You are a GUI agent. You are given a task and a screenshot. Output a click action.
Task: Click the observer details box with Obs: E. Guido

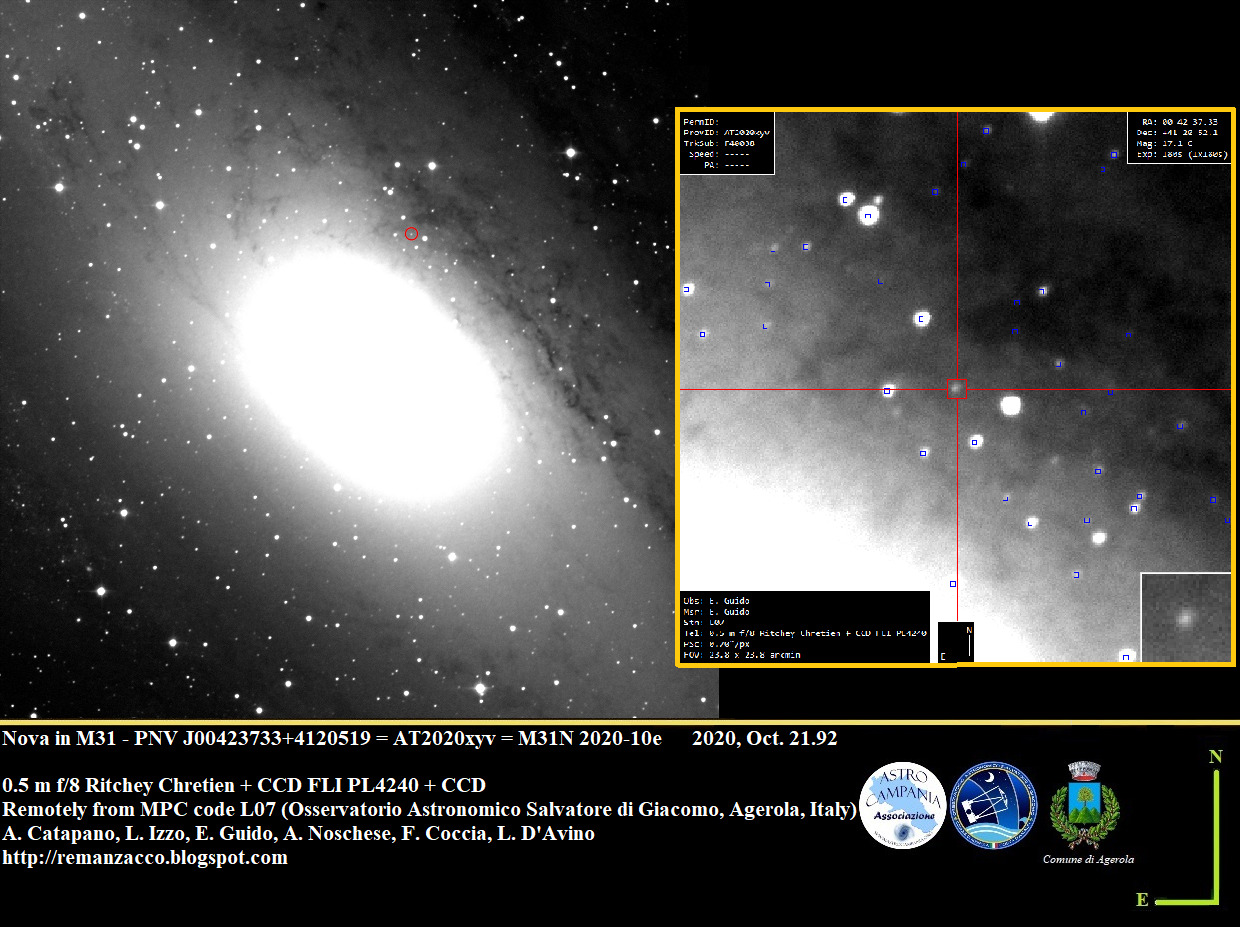click(x=804, y=627)
